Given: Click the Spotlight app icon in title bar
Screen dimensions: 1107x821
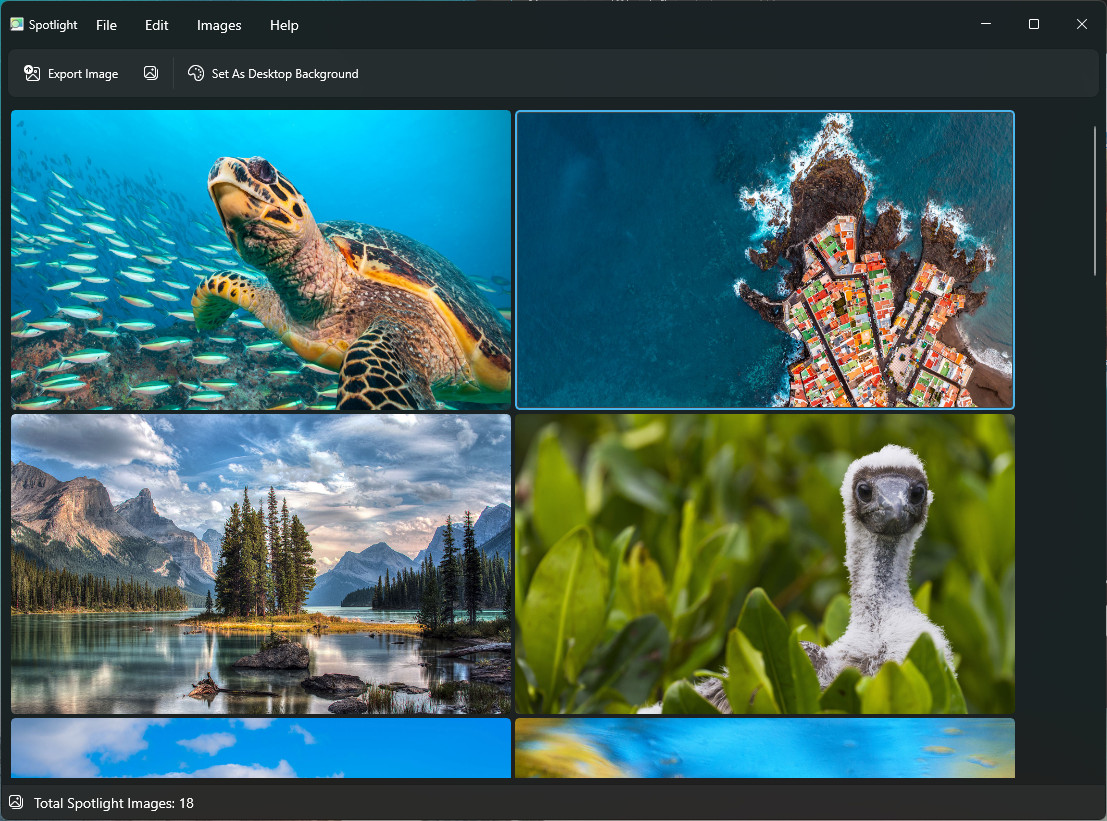Looking at the screenshot, I should pos(17,25).
